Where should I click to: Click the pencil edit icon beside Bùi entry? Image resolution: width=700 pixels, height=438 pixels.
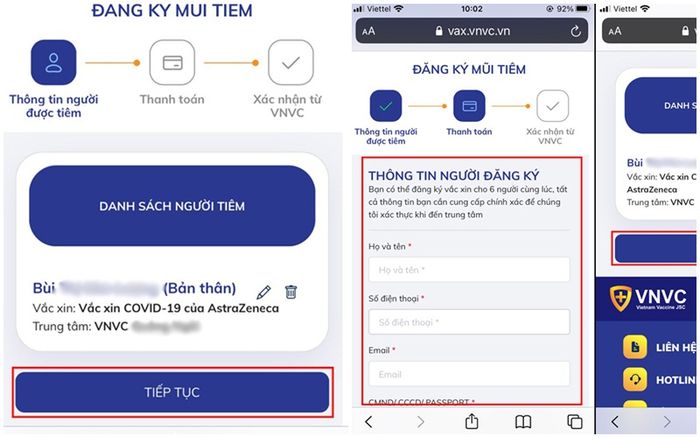tap(264, 292)
